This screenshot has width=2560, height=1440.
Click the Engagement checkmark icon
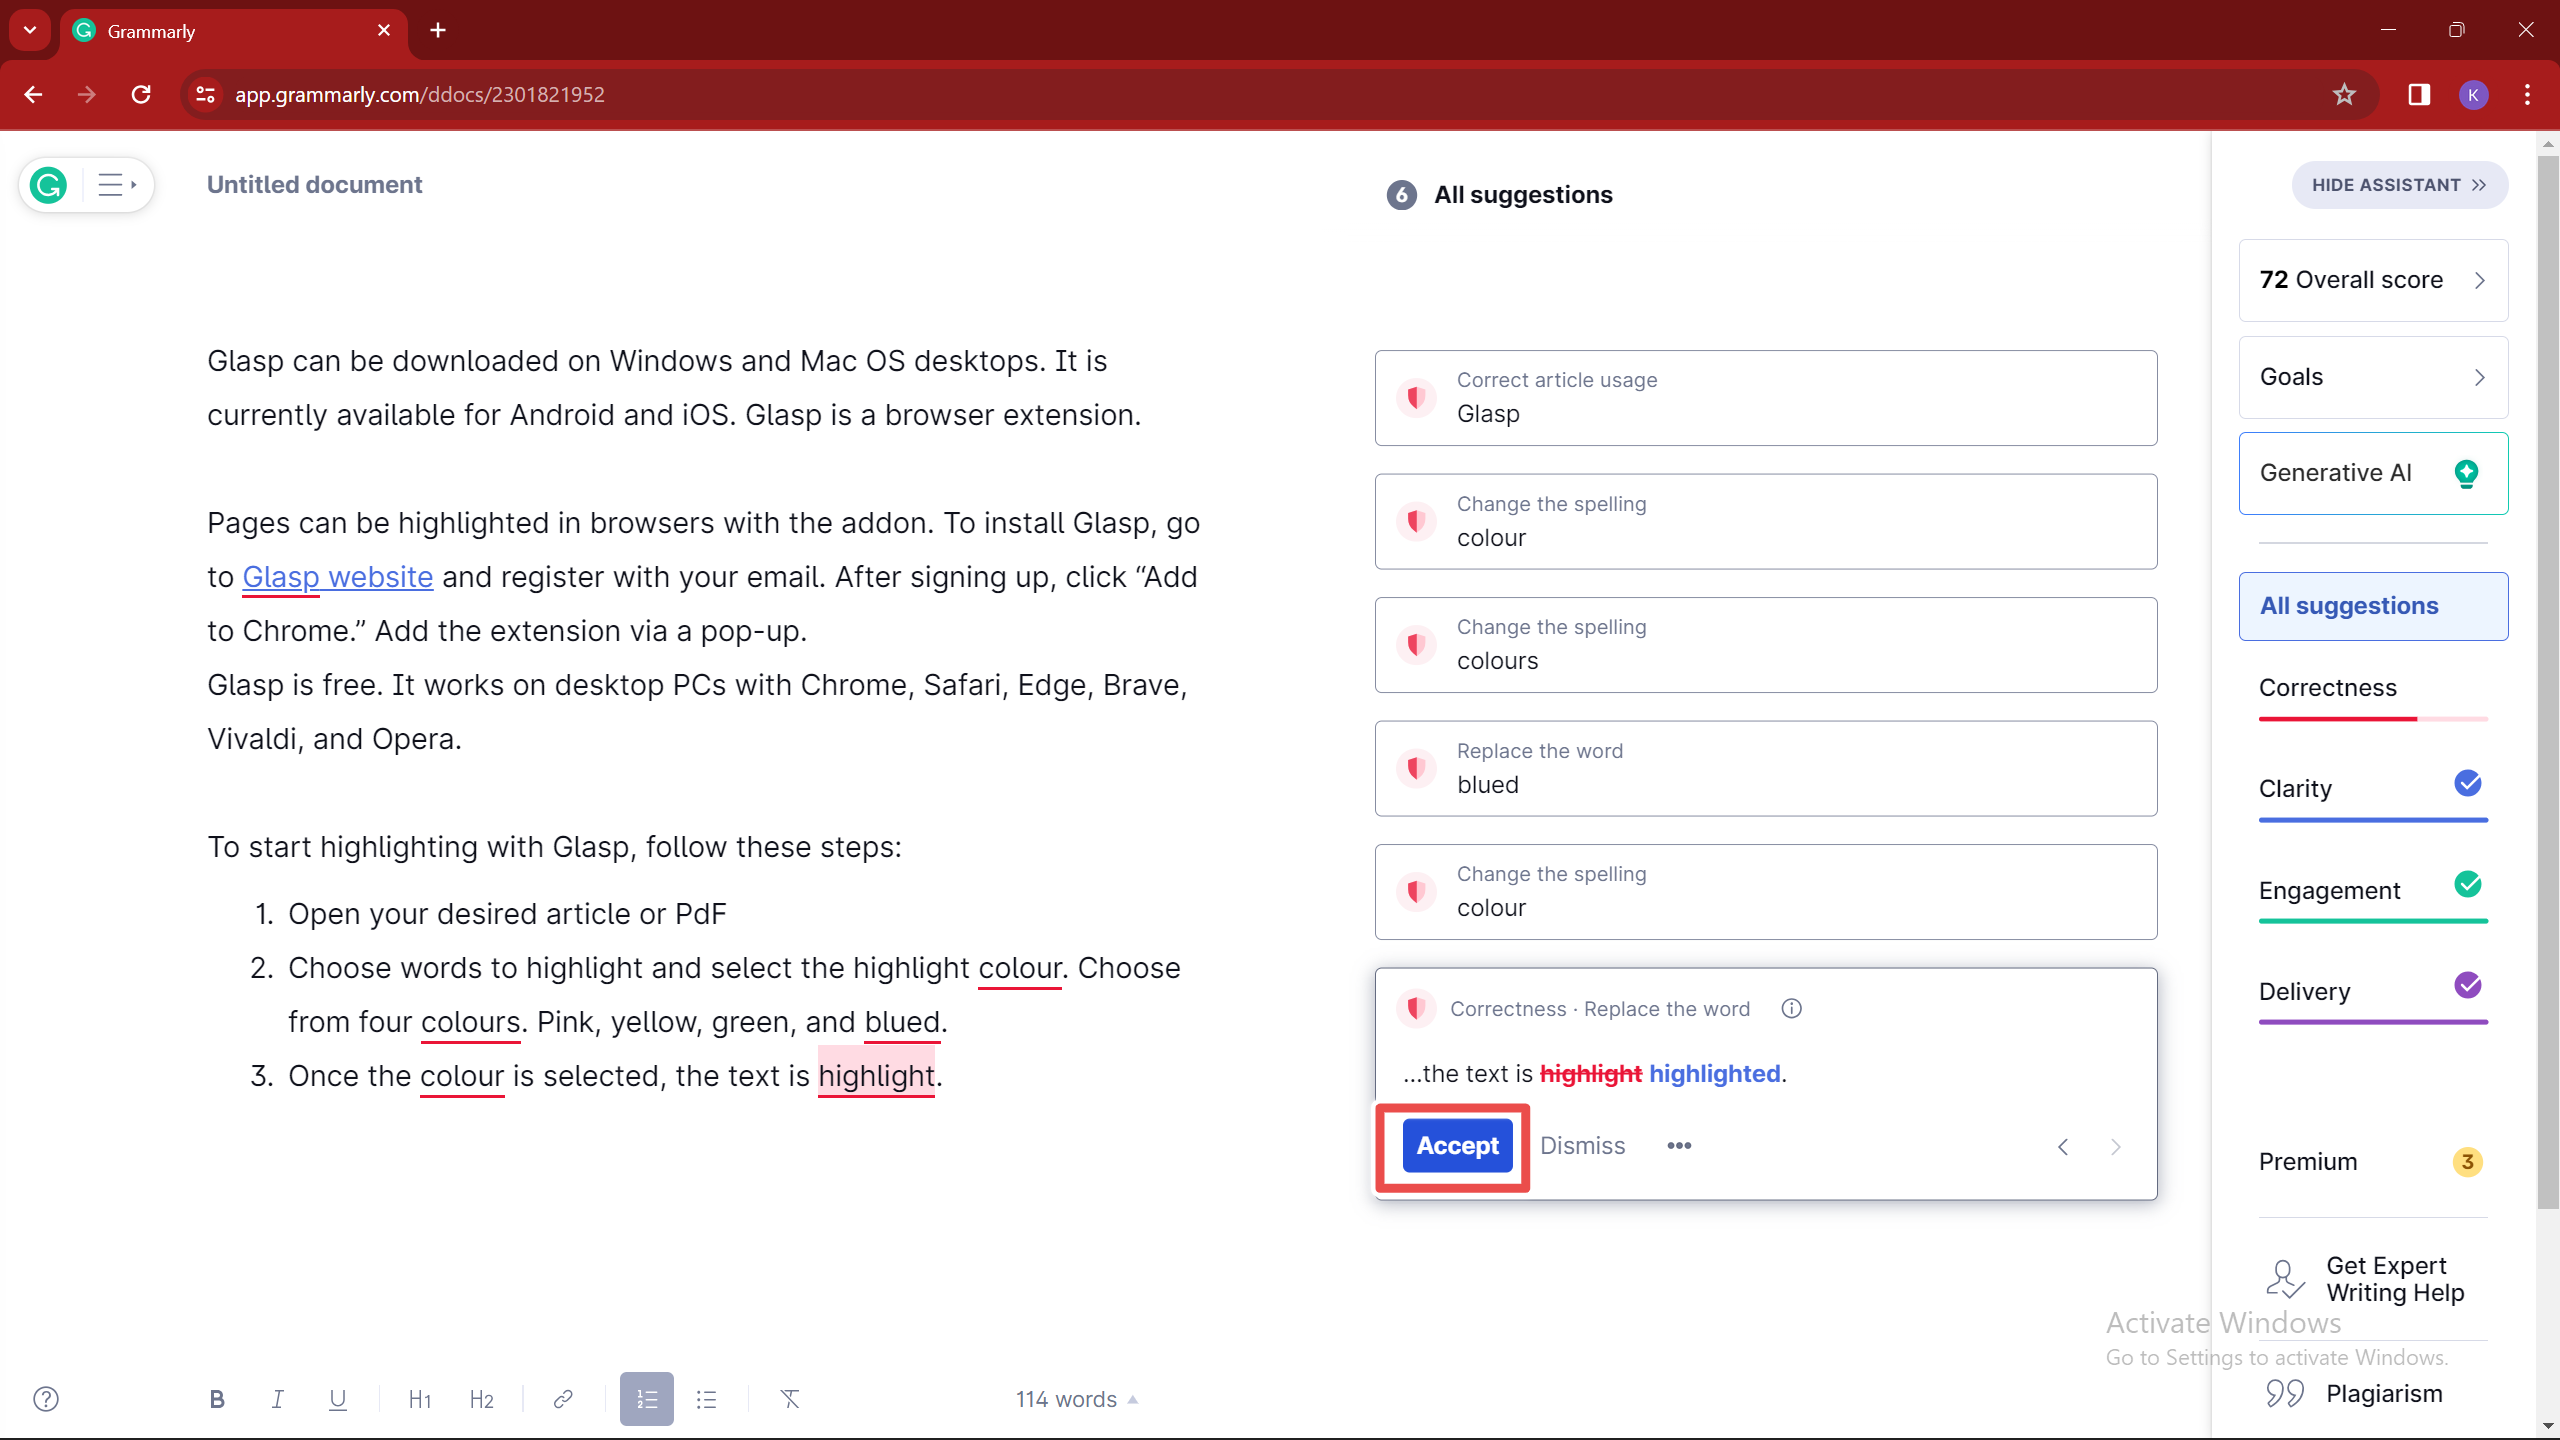[2467, 884]
